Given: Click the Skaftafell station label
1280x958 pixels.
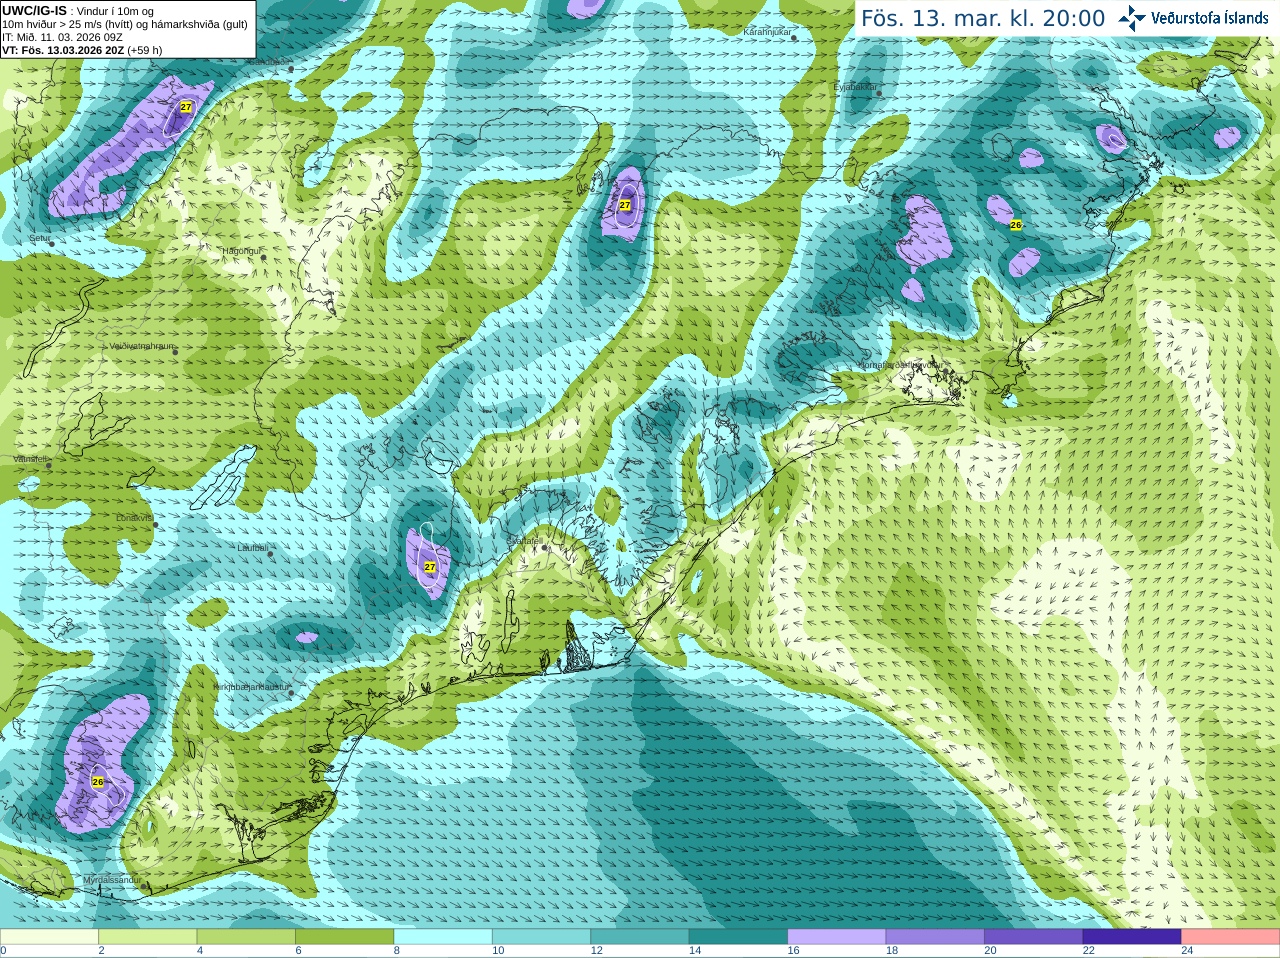Looking at the screenshot, I should coord(523,540).
